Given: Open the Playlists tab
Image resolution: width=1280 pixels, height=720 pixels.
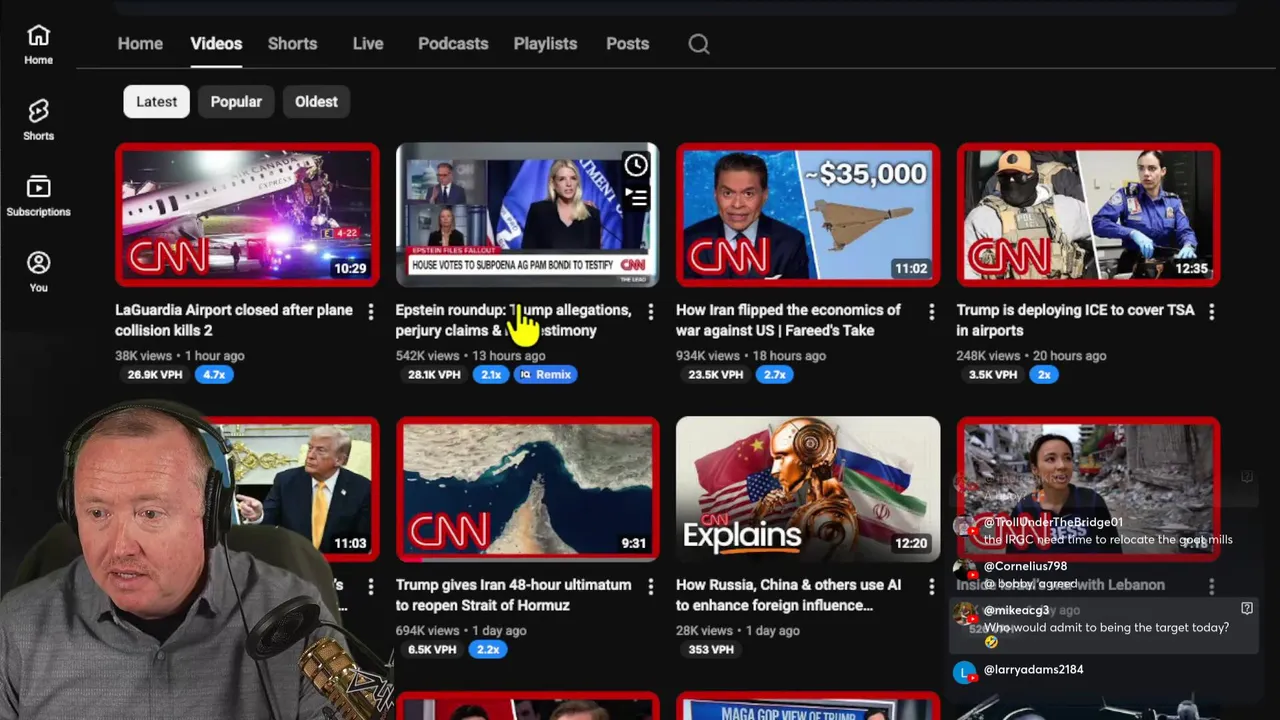Looking at the screenshot, I should pyautogui.click(x=545, y=44).
